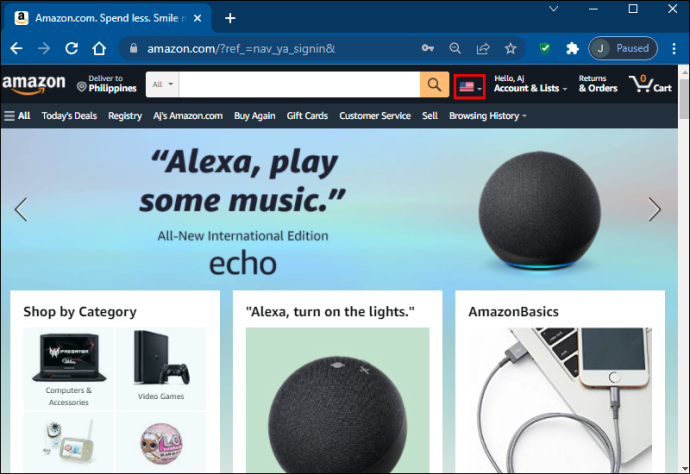Click the page vertical scrollbar thumb

point(684,99)
